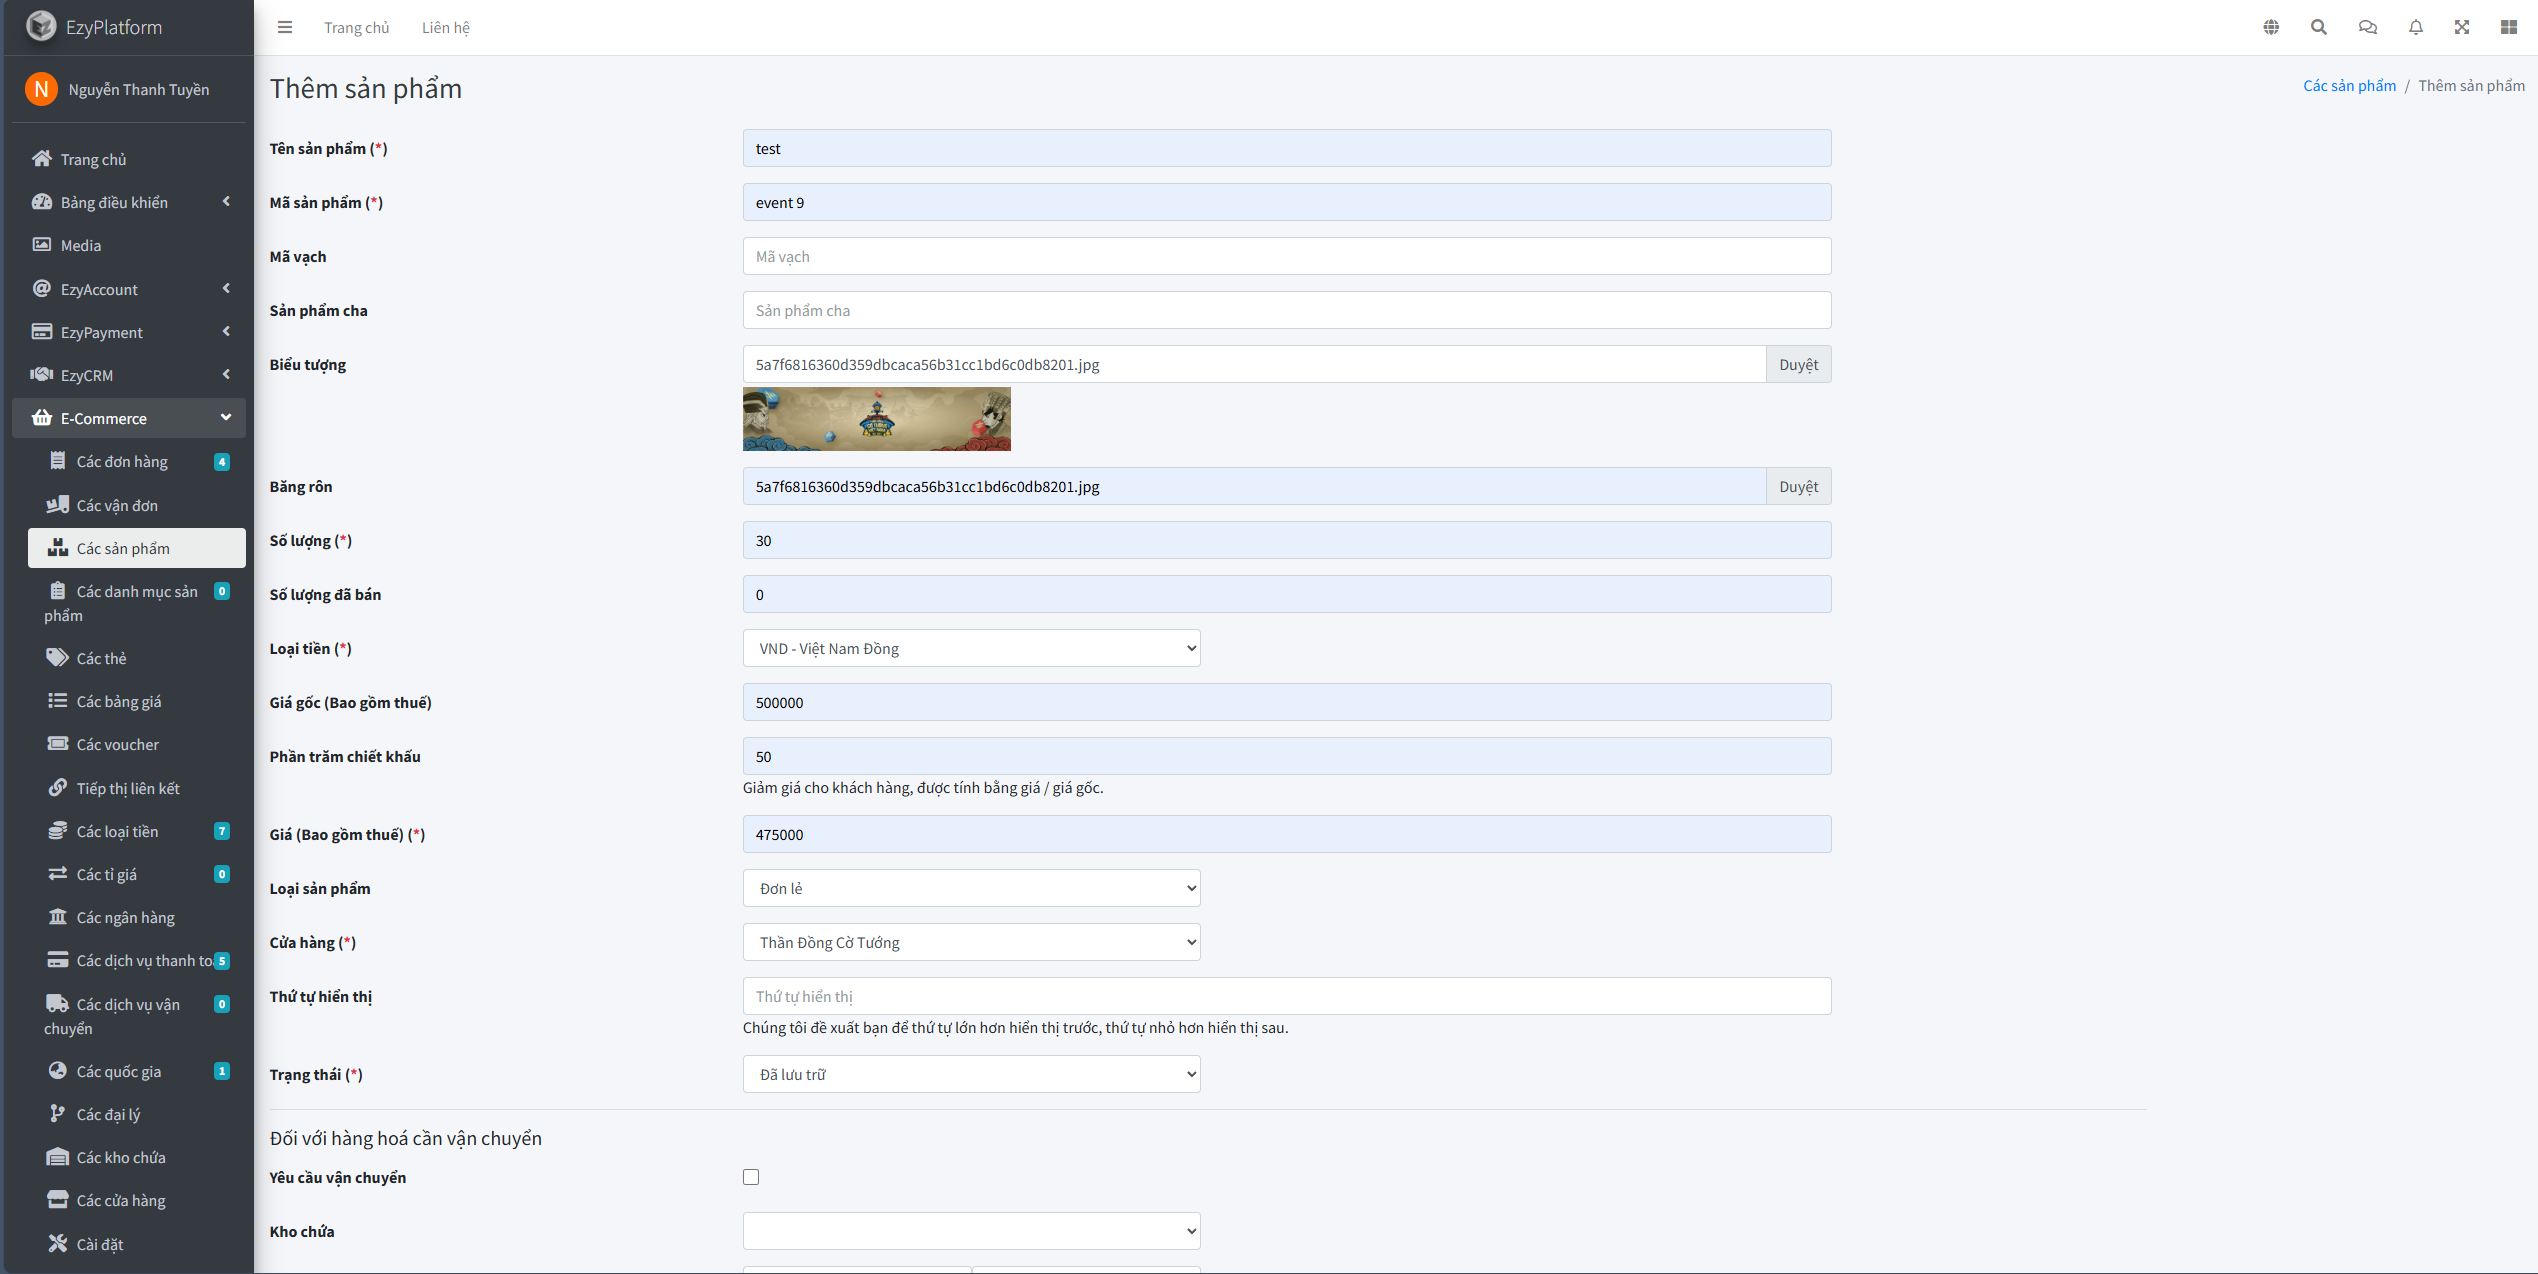Open the chat messages icon
Image resolution: width=2538 pixels, height=1274 pixels.
(x=2367, y=27)
